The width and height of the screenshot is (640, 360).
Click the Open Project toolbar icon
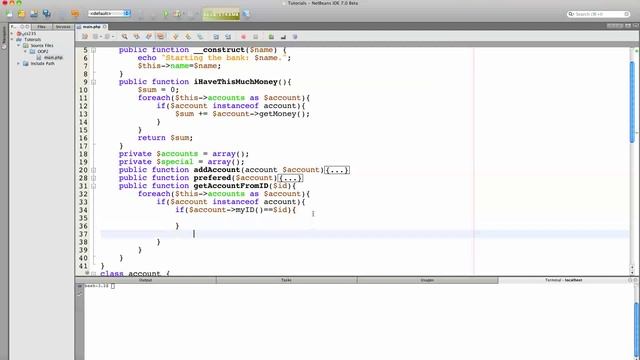coord(34,13)
